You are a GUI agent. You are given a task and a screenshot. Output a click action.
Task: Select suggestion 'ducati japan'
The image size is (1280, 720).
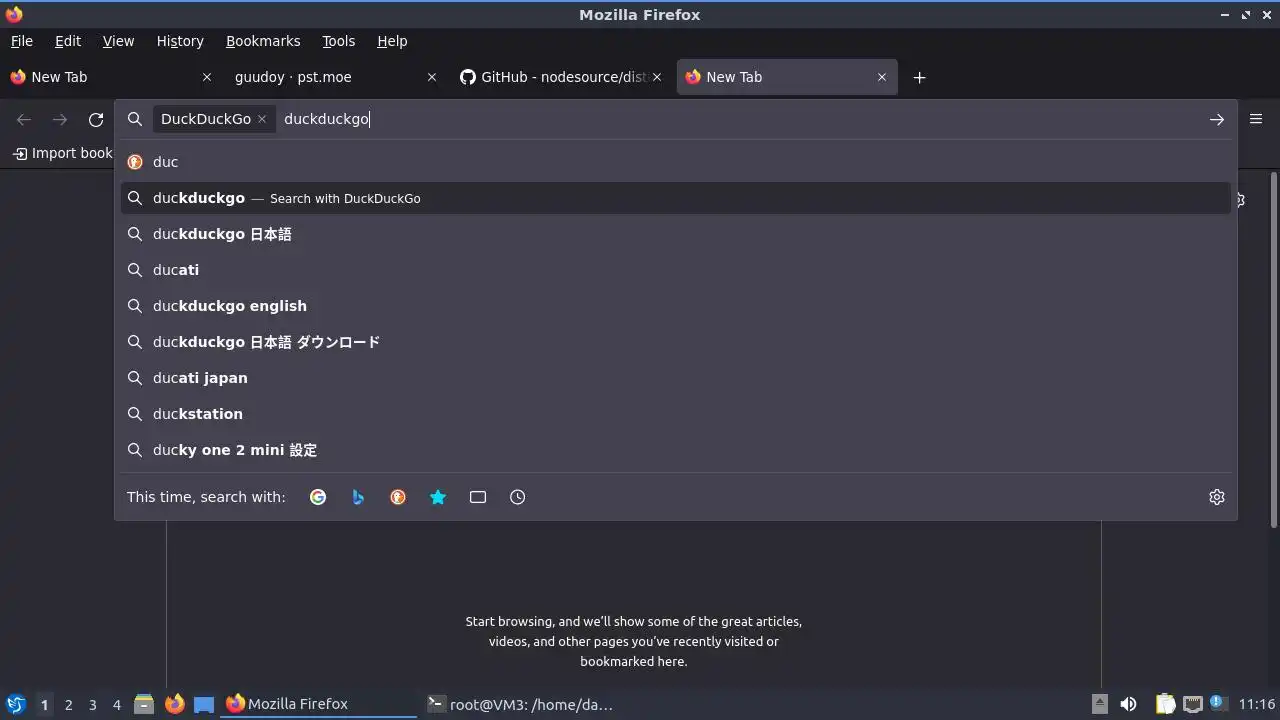click(675, 378)
